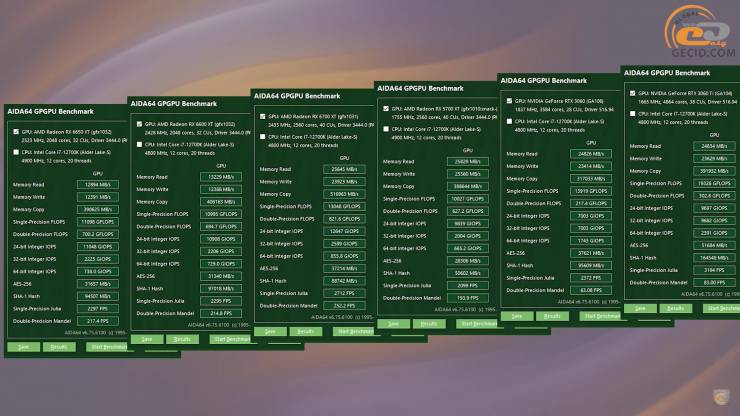Open Results in the RTX 3060 Ti window
740x416 pixels.
(675, 308)
